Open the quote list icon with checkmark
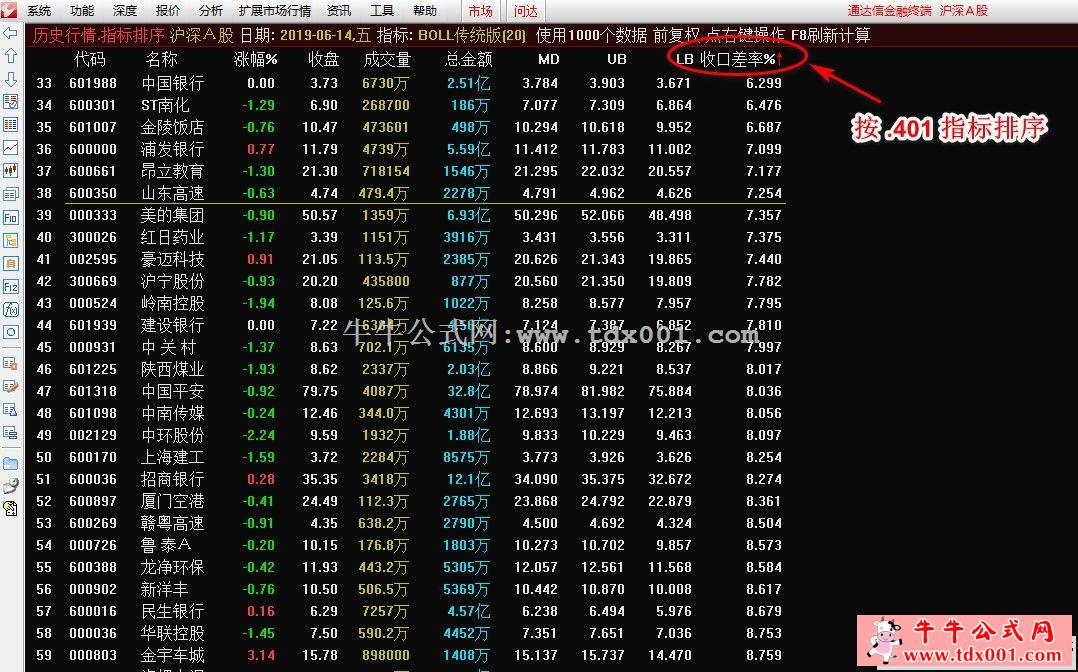The image size is (1078, 672). (x=10, y=102)
